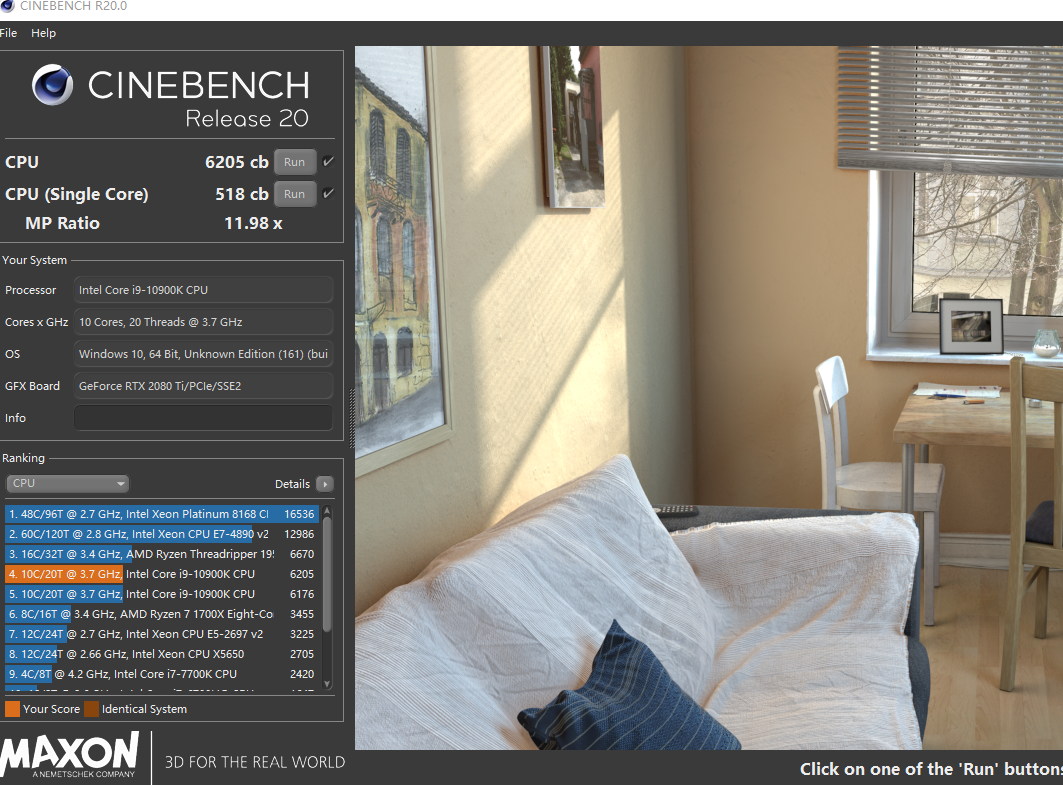Toggle the CPU test checkbox
The height and width of the screenshot is (785, 1063).
click(328, 161)
